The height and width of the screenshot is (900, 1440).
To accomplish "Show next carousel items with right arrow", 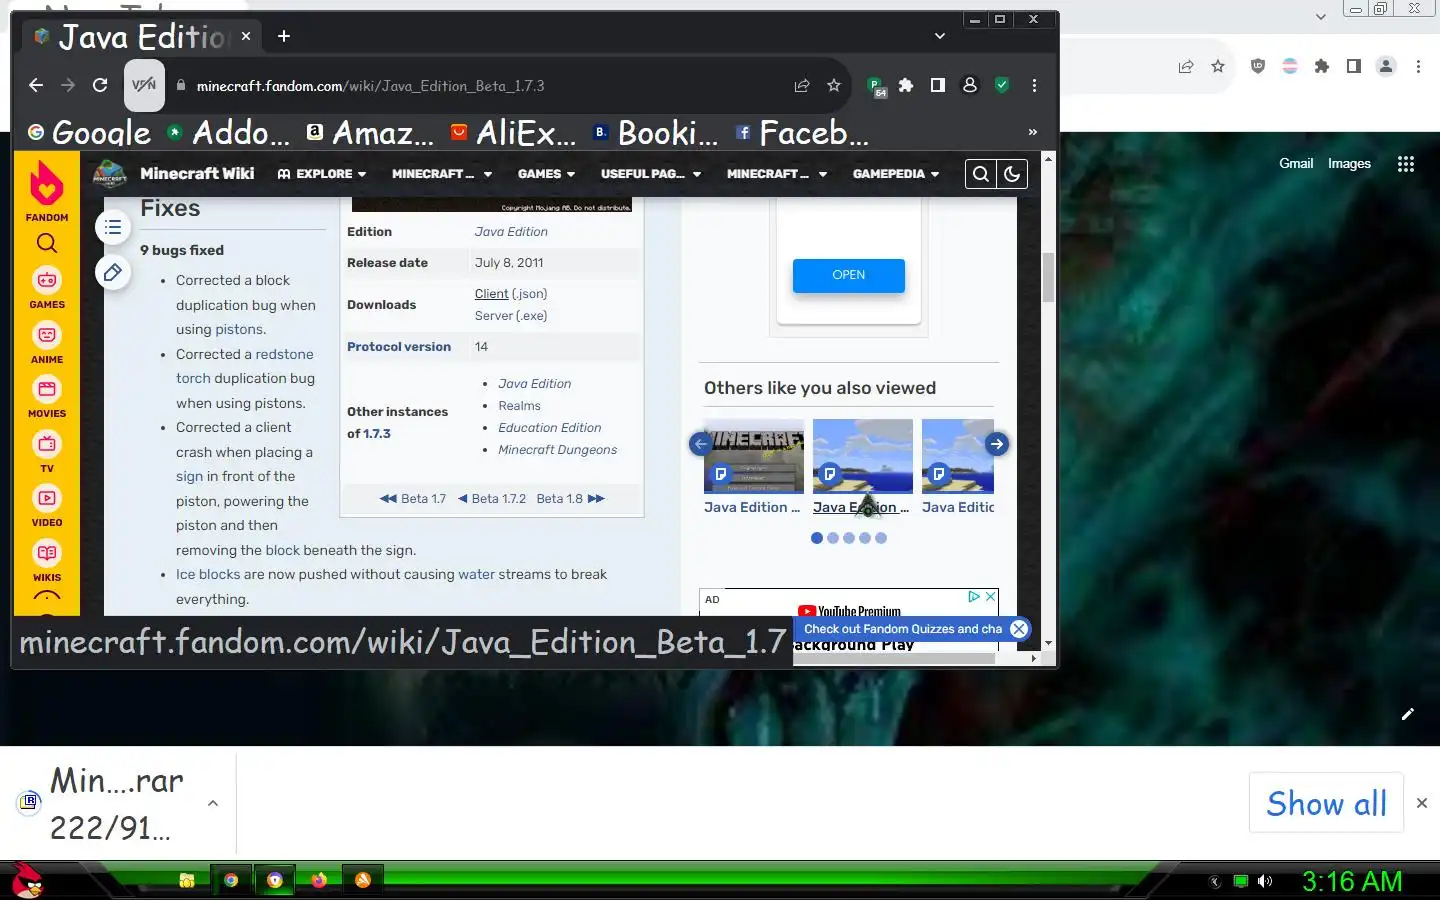I will 996,444.
